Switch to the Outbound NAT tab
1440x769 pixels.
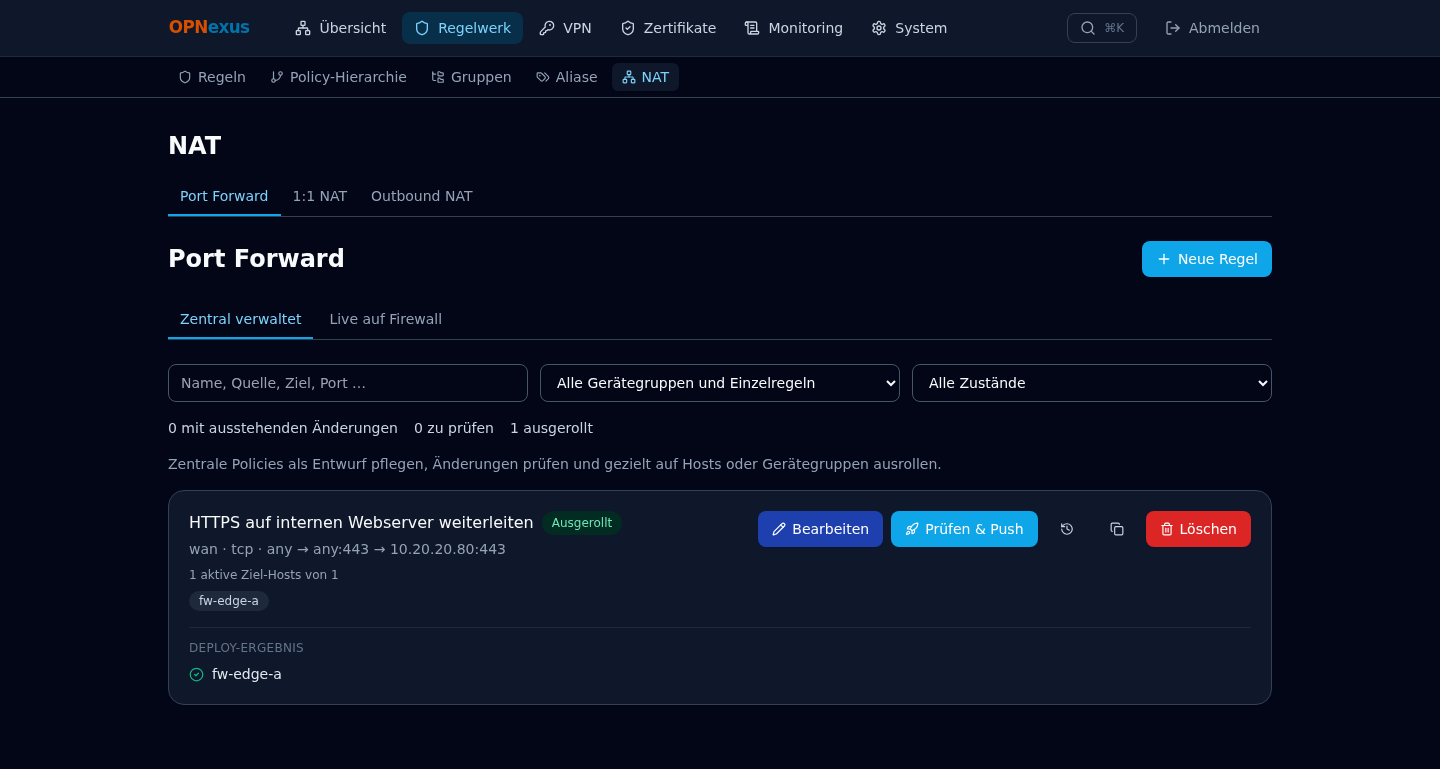422,196
